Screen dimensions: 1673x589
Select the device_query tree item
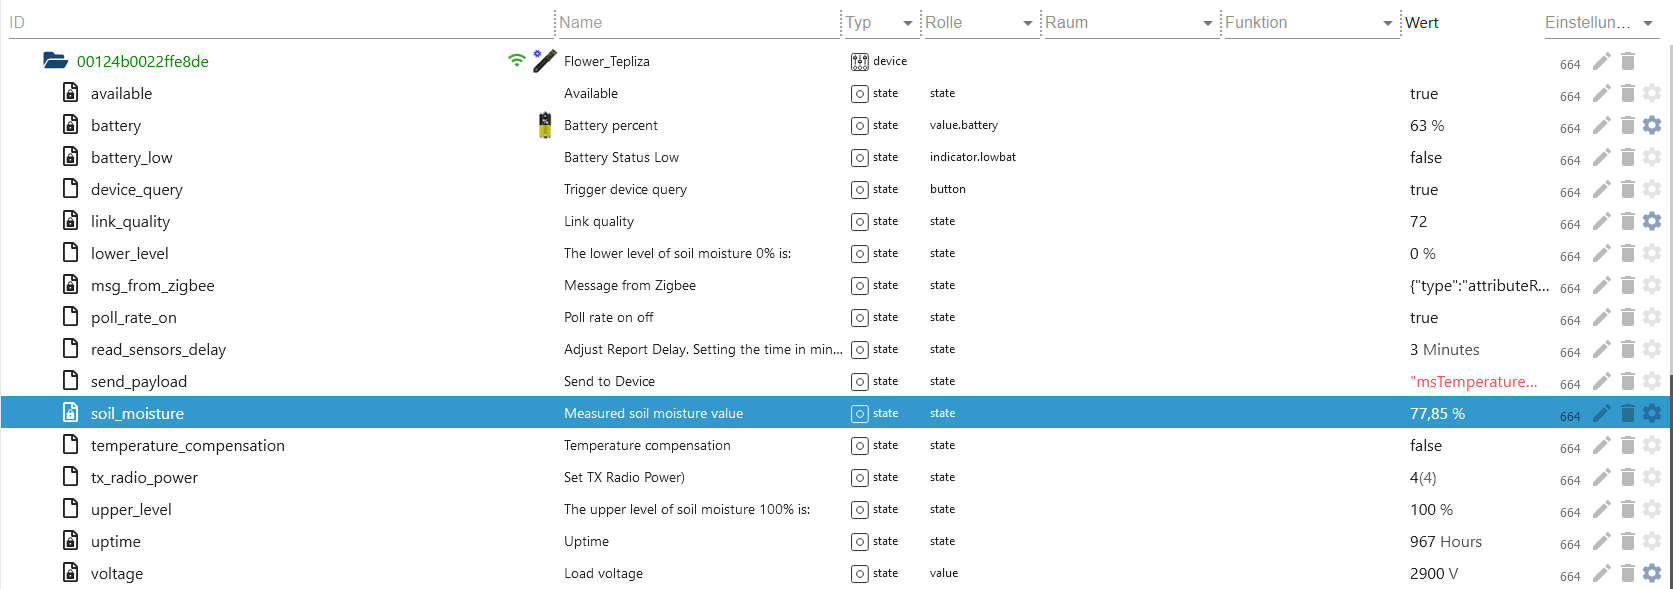[x=136, y=189]
